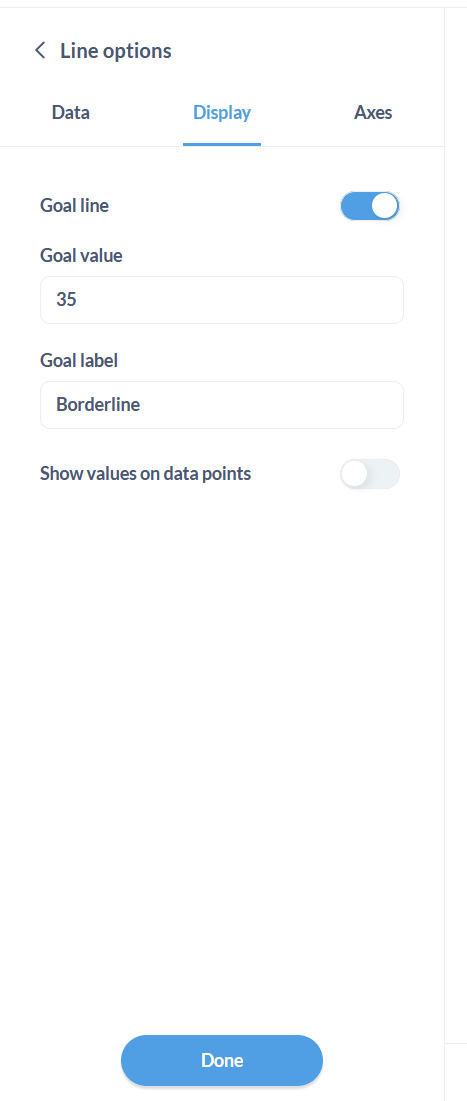Confirm settings with the Done button
Image resolution: width=467 pixels, height=1101 pixels.
pyautogui.click(x=222, y=1060)
